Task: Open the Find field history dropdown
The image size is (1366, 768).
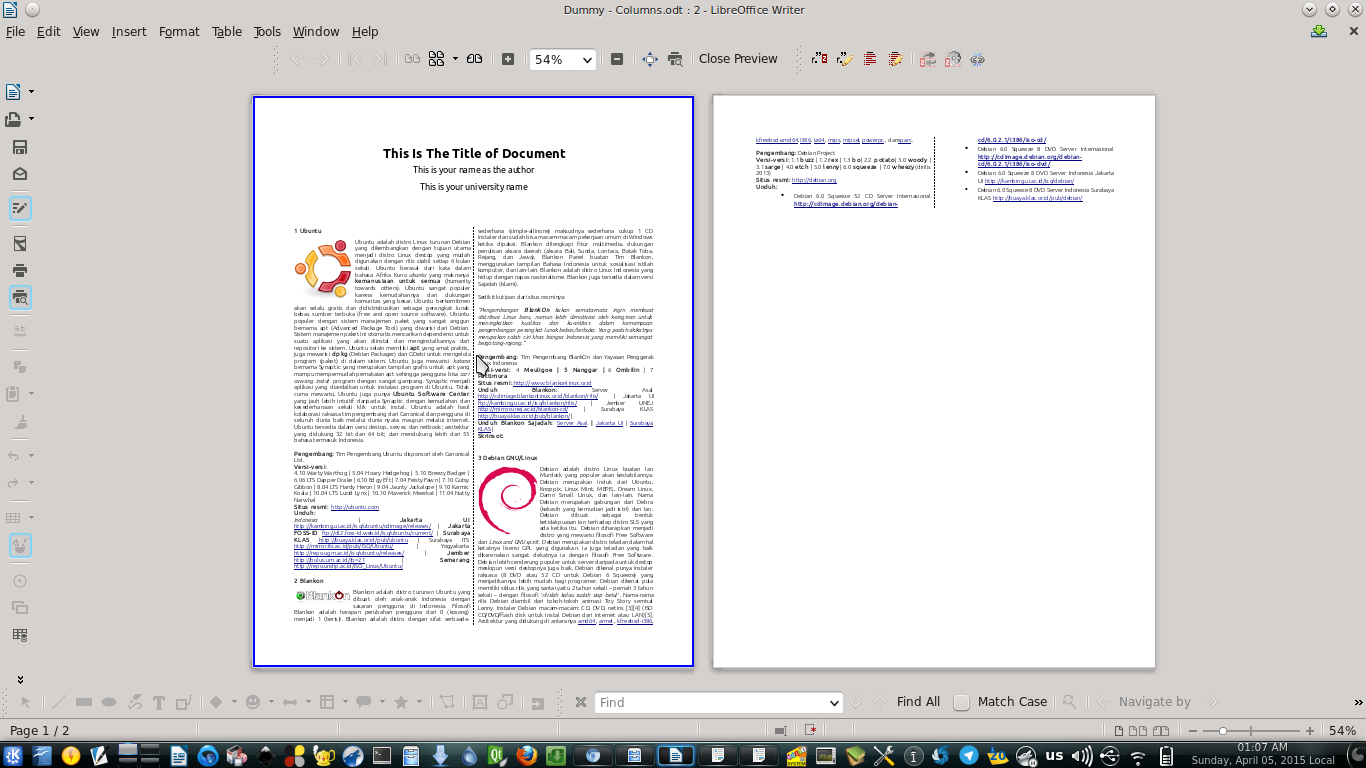Action: click(833, 702)
